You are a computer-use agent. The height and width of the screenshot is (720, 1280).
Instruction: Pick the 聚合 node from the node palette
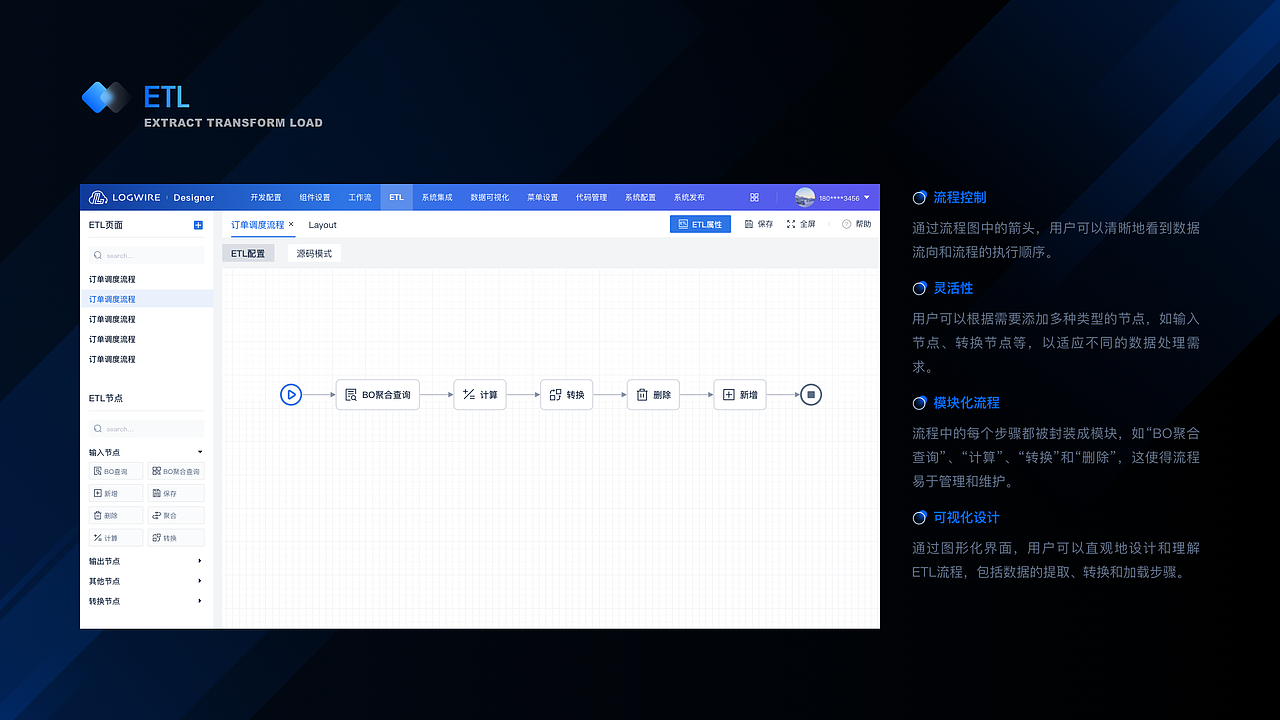(x=176, y=516)
